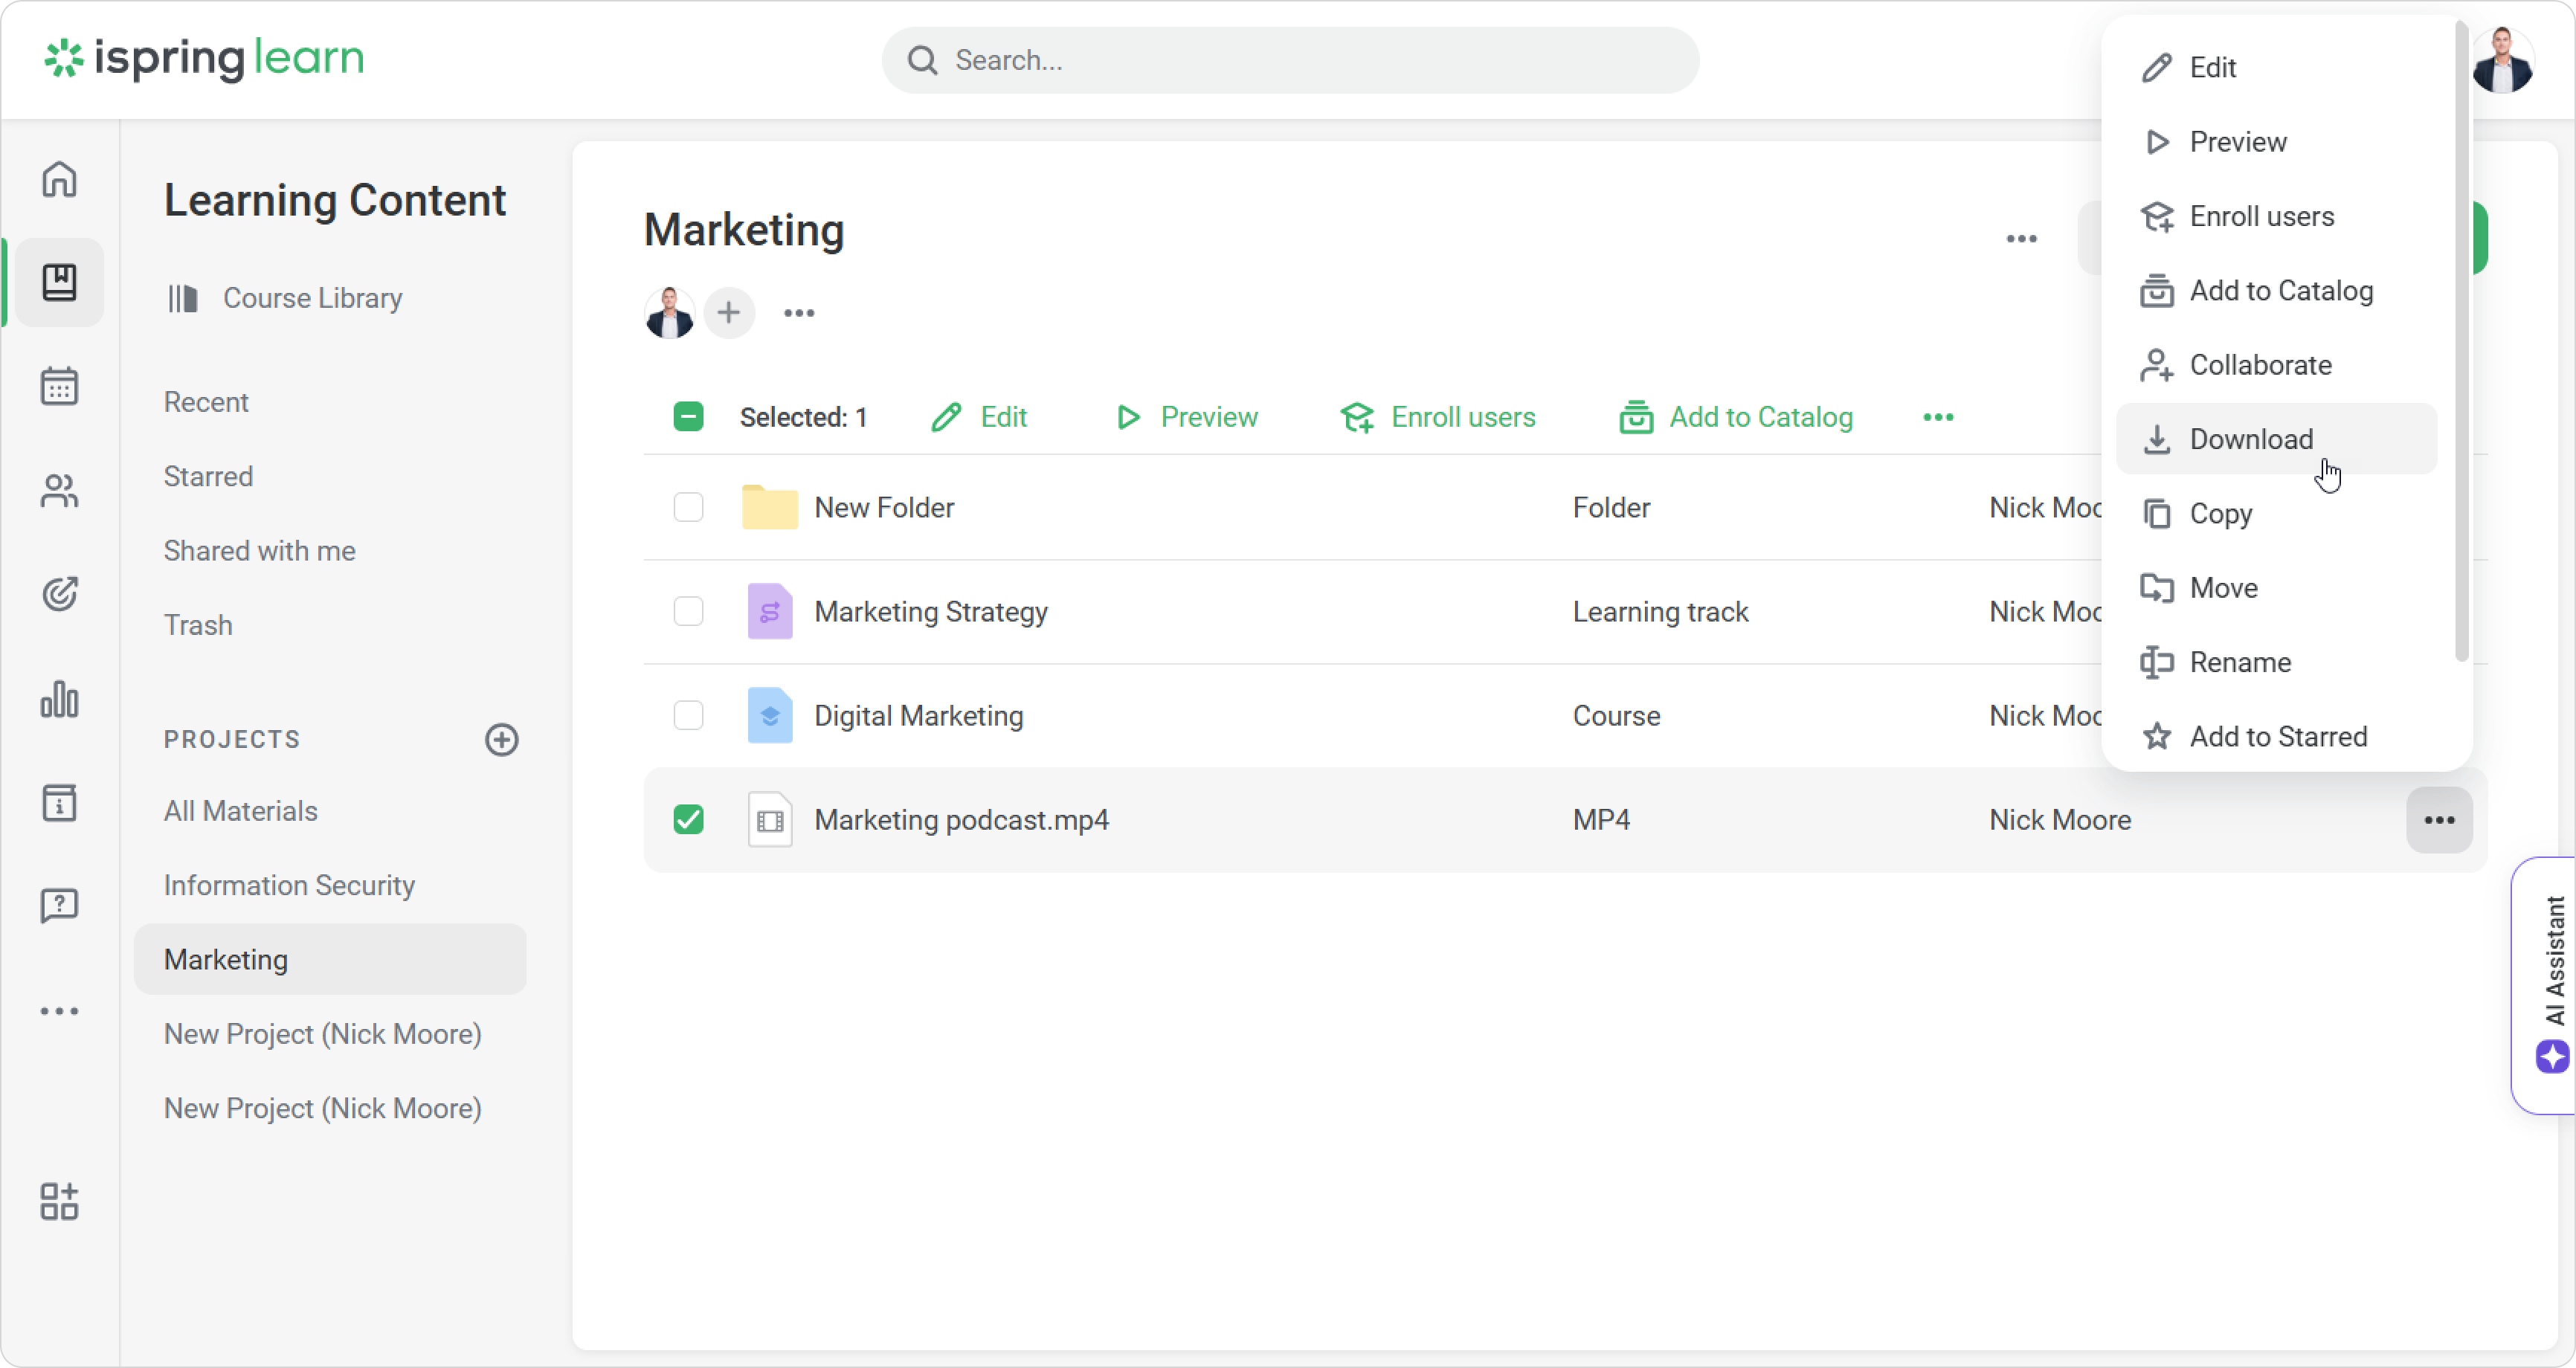Toggle the select-all checkbox in toolbar

(x=688, y=417)
